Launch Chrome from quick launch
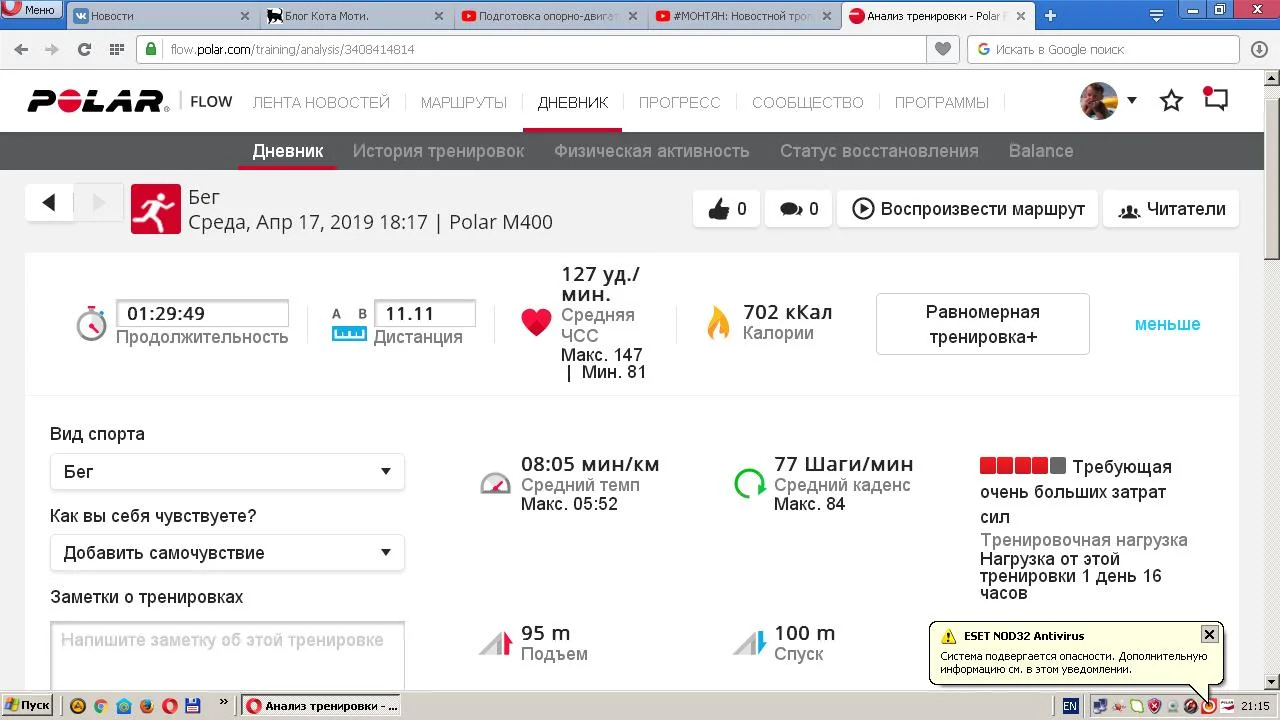 tap(101, 706)
